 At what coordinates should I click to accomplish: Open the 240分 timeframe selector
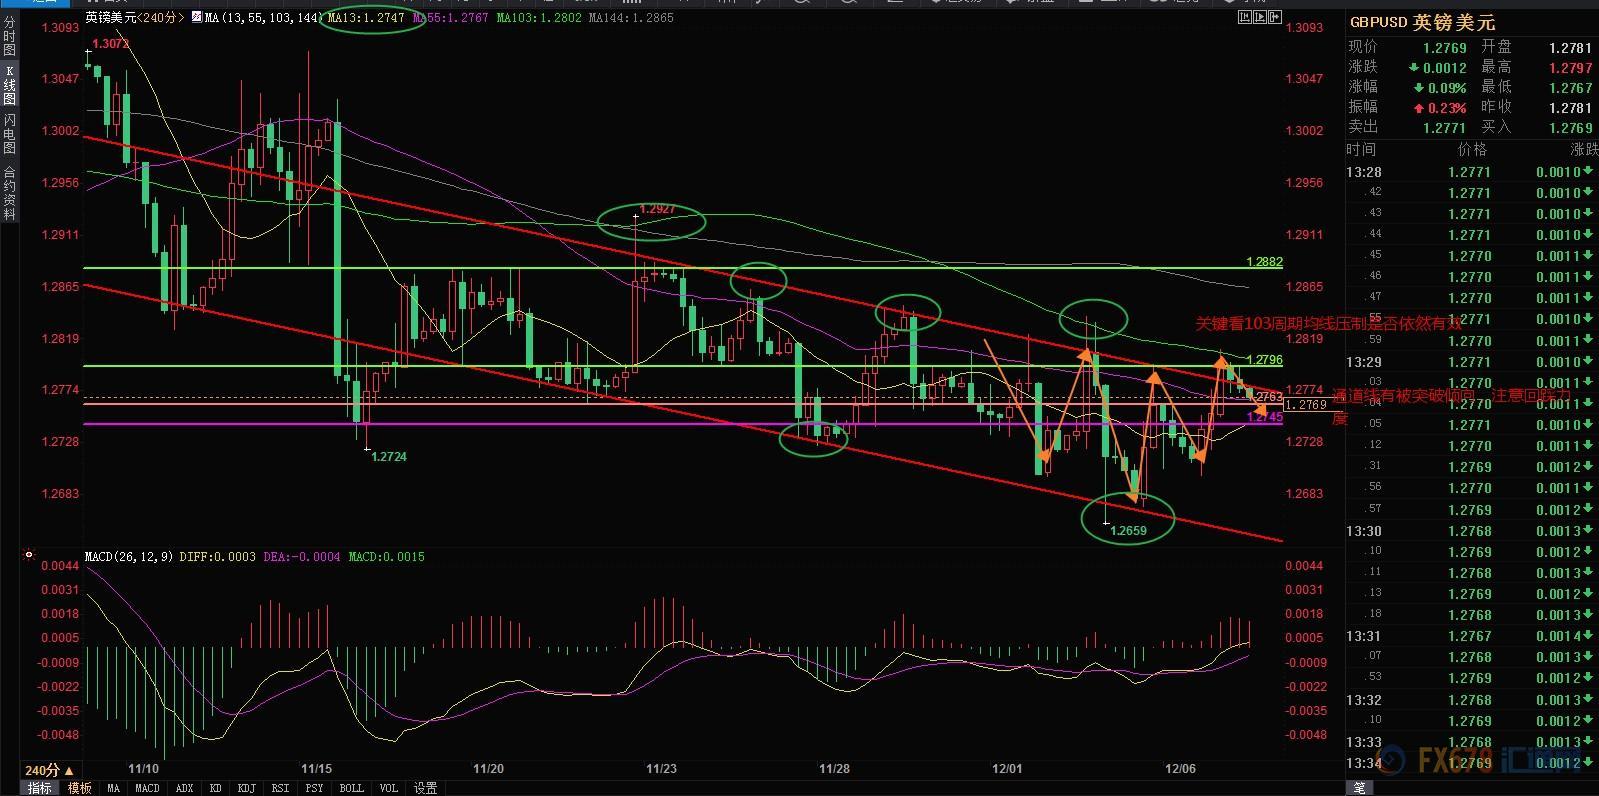tap(49, 770)
